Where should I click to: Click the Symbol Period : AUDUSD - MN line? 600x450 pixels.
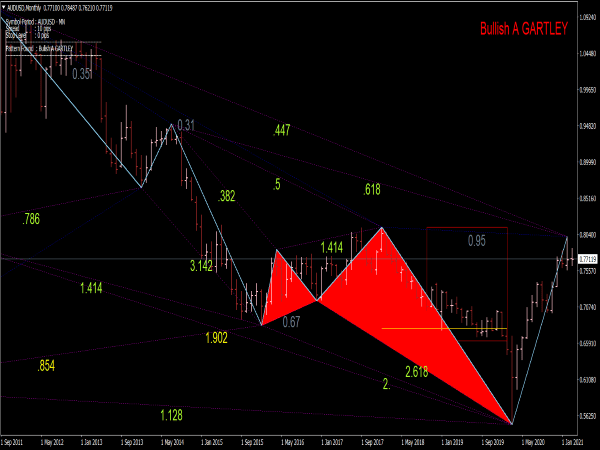36,22
